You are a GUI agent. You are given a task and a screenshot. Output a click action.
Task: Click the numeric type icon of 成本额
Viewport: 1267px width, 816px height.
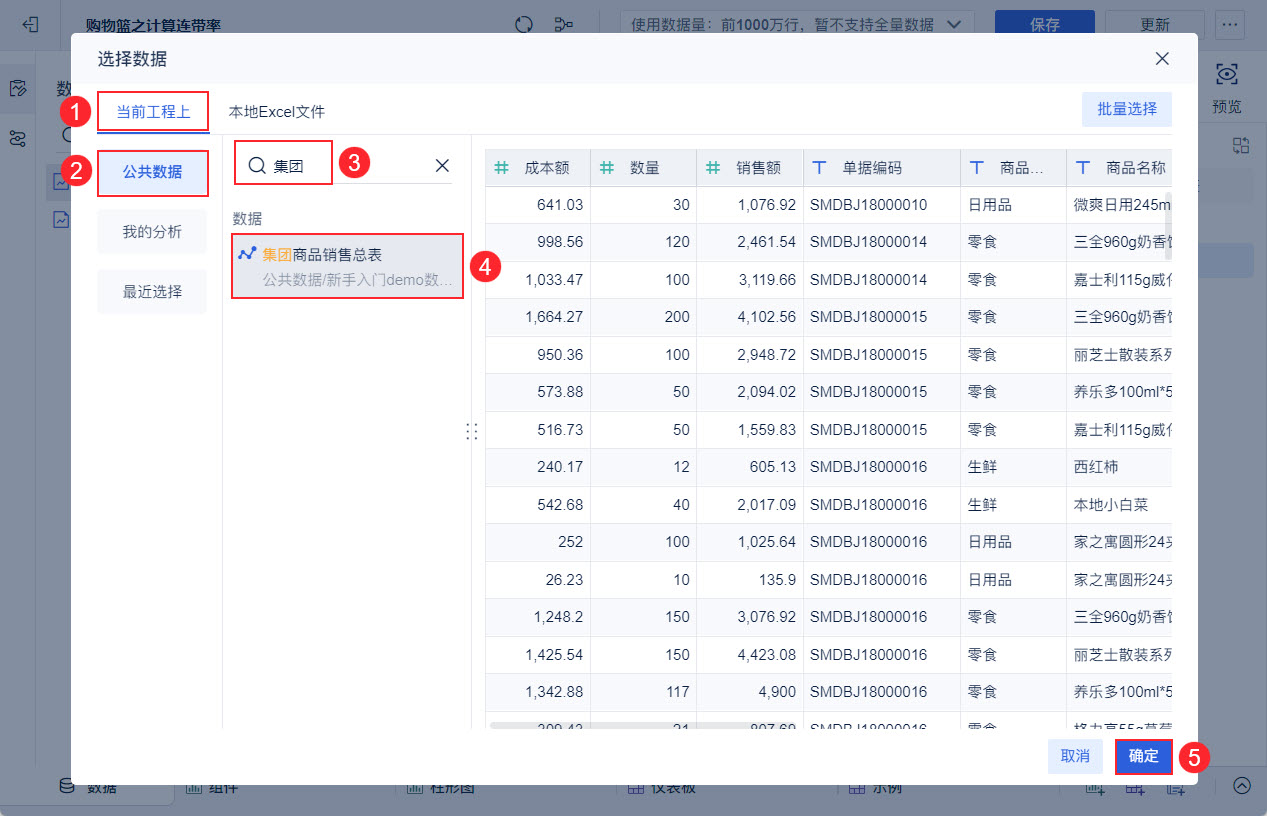pyautogui.click(x=502, y=168)
